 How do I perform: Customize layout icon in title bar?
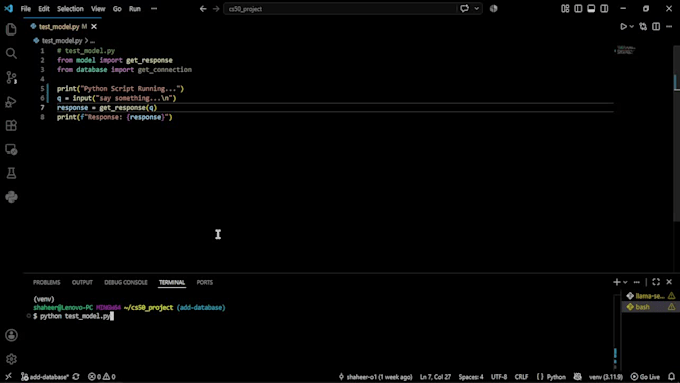pyautogui.click(x=565, y=9)
